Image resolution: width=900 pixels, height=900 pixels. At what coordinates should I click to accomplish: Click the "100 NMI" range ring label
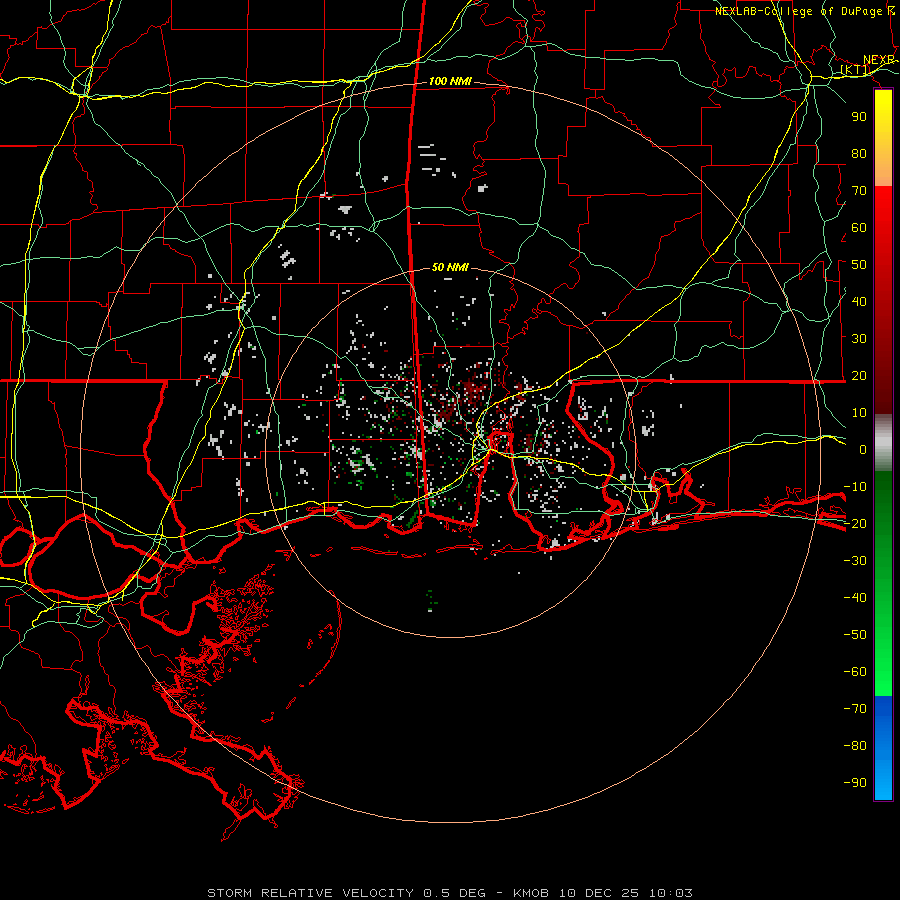(450, 82)
